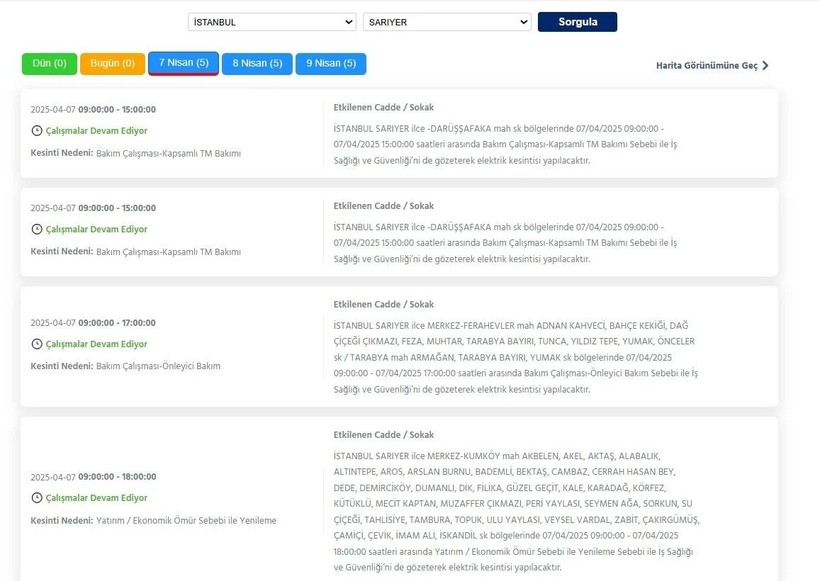Switch to the Dün (0) tab
This screenshot has width=820, height=581.
click(x=49, y=64)
